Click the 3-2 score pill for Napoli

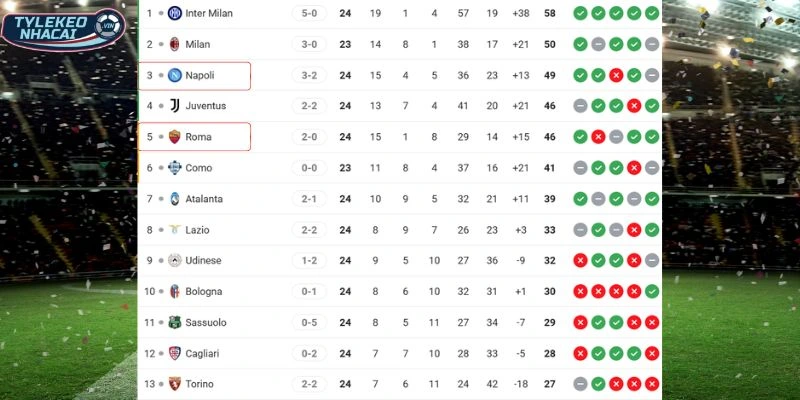pyautogui.click(x=309, y=75)
